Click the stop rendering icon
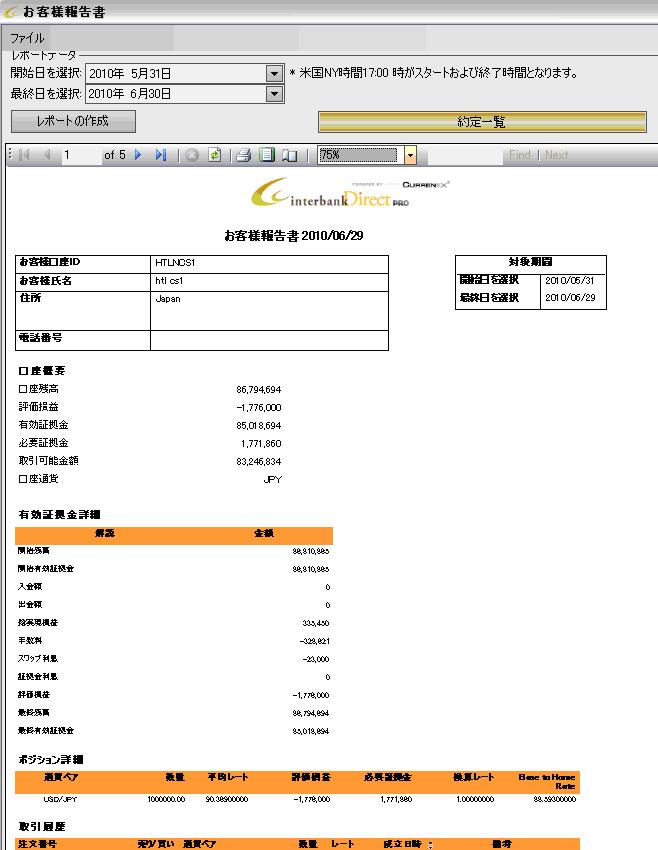658x850 pixels. [x=191, y=155]
